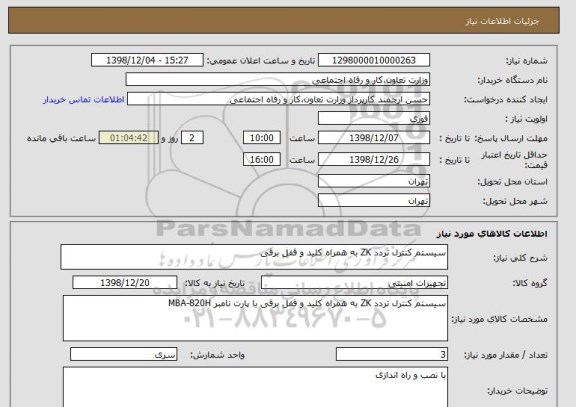The width and height of the screenshot is (576, 407).
Task: Click the response deadline date 1398/12/07
Action: click(x=374, y=138)
